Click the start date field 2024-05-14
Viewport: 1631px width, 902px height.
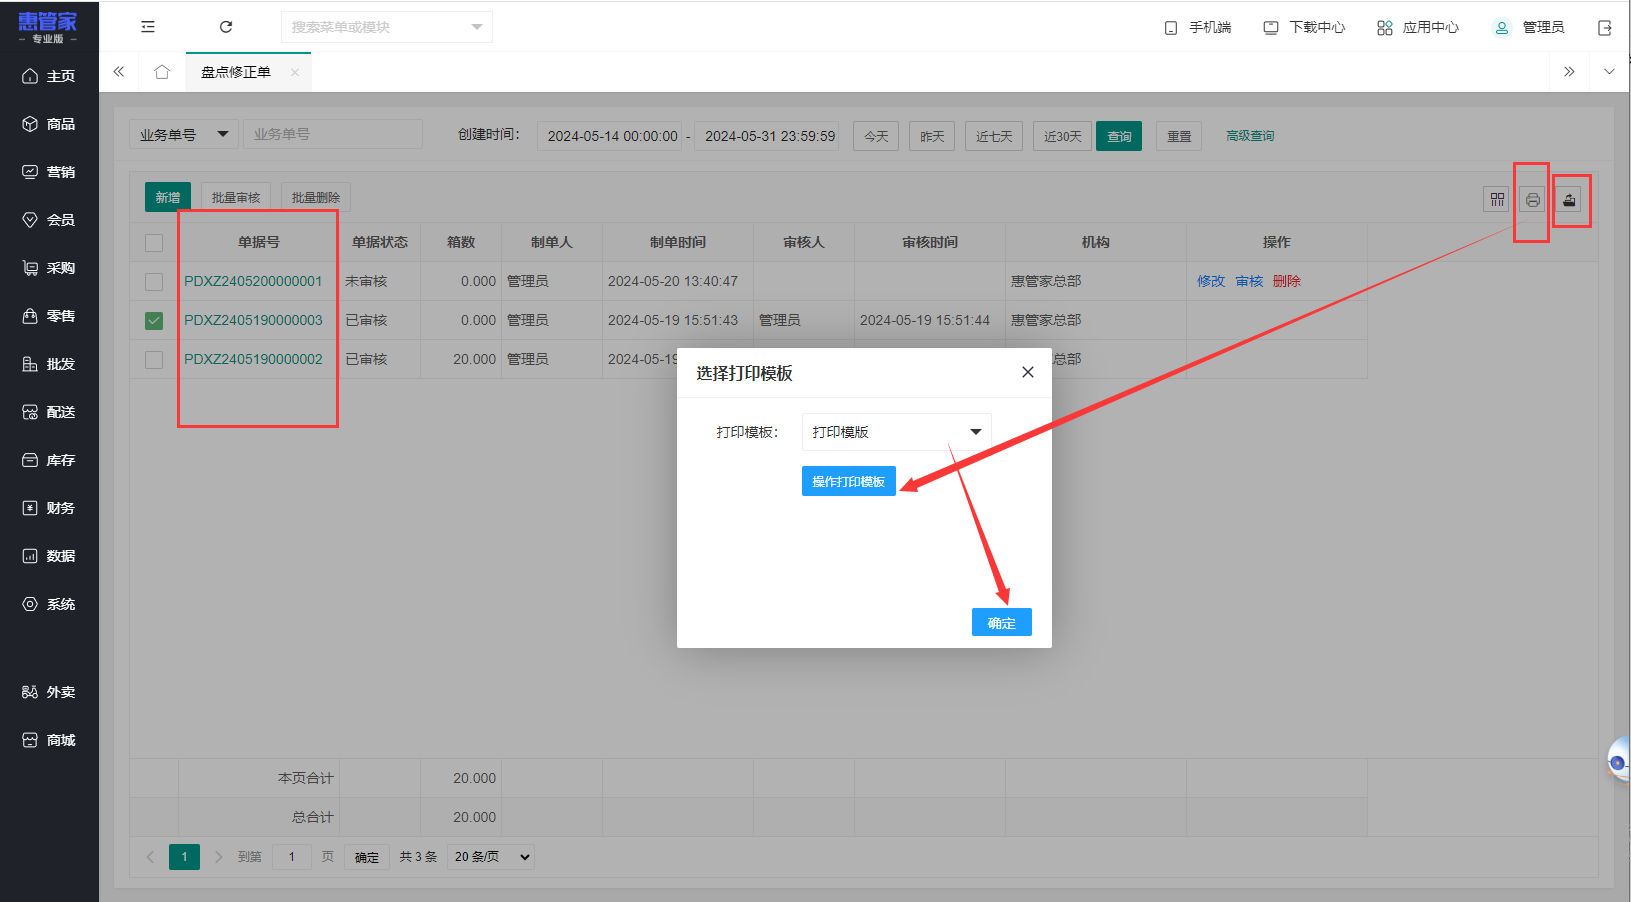612,136
